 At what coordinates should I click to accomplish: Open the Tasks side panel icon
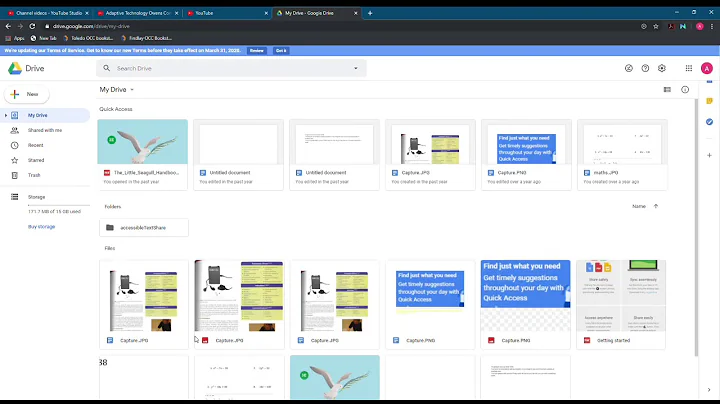709,122
